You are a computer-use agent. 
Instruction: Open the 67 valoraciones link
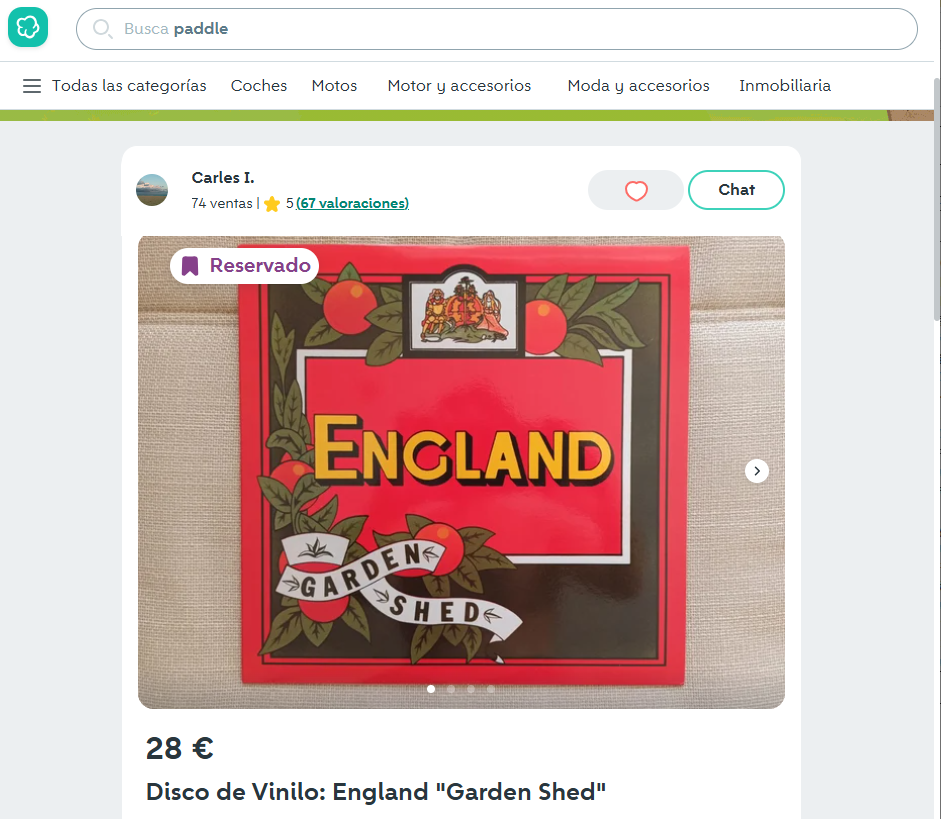[x=353, y=203]
